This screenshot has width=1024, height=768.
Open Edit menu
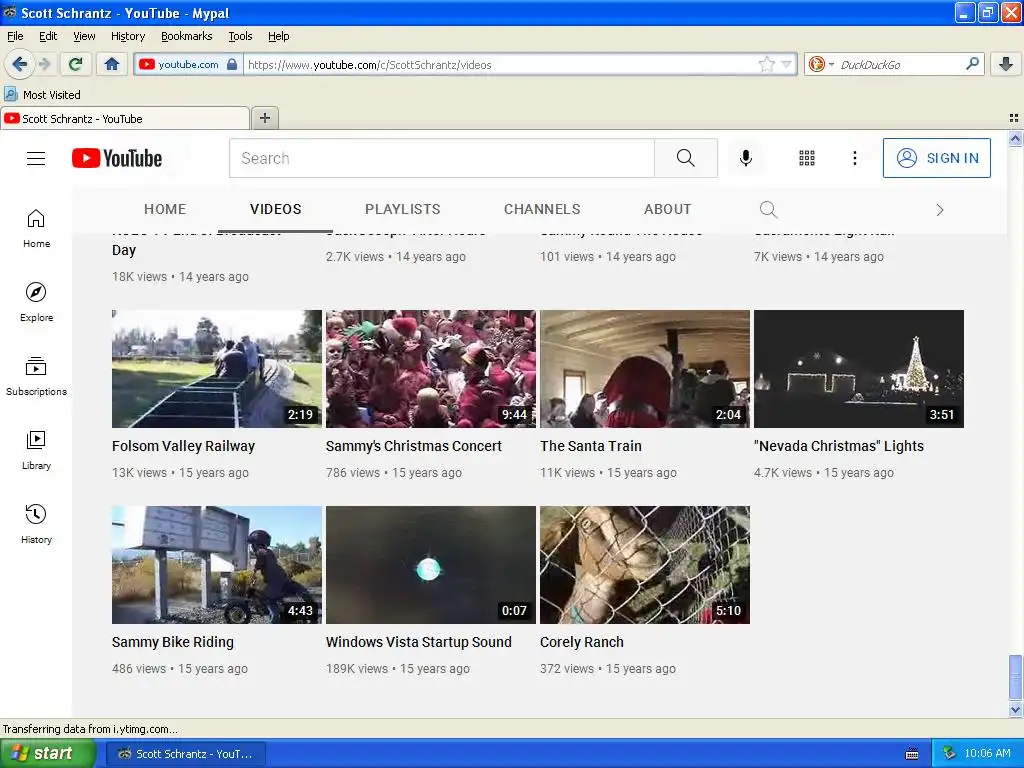pyautogui.click(x=48, y=36)
